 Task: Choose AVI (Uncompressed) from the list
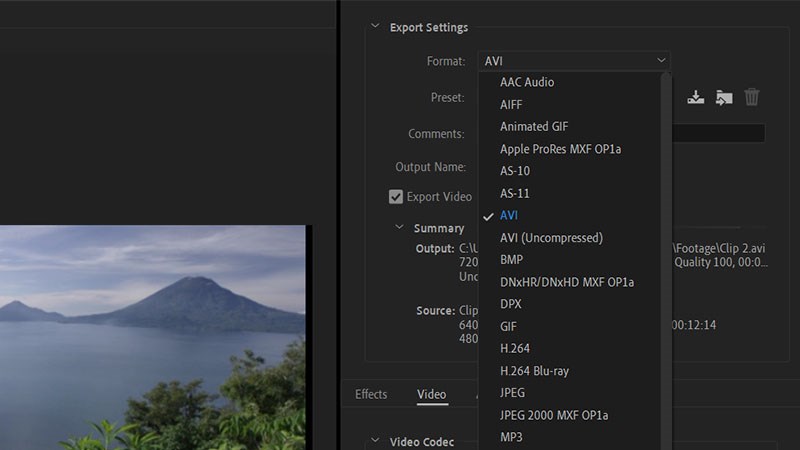551,238
